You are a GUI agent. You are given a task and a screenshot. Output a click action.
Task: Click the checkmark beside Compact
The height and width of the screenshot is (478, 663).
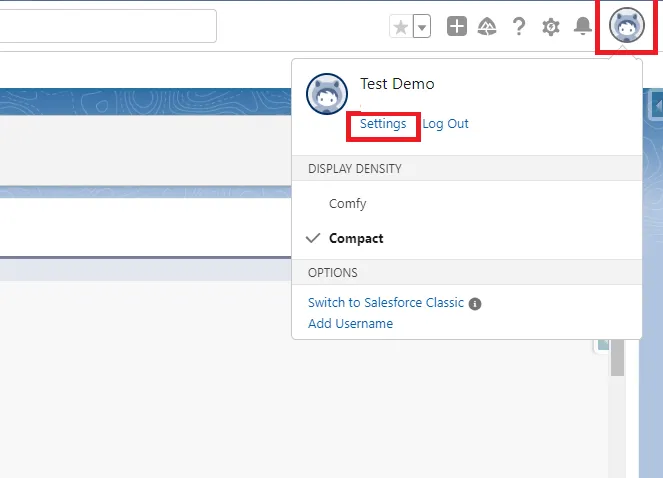314,239
